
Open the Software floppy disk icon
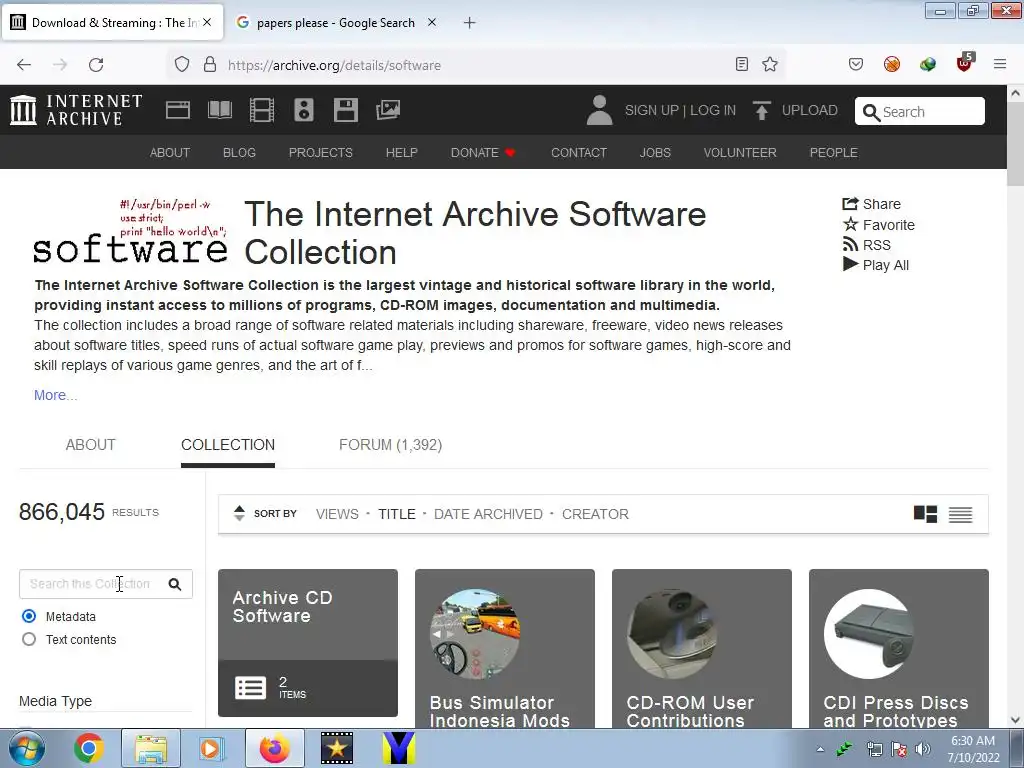345,110
